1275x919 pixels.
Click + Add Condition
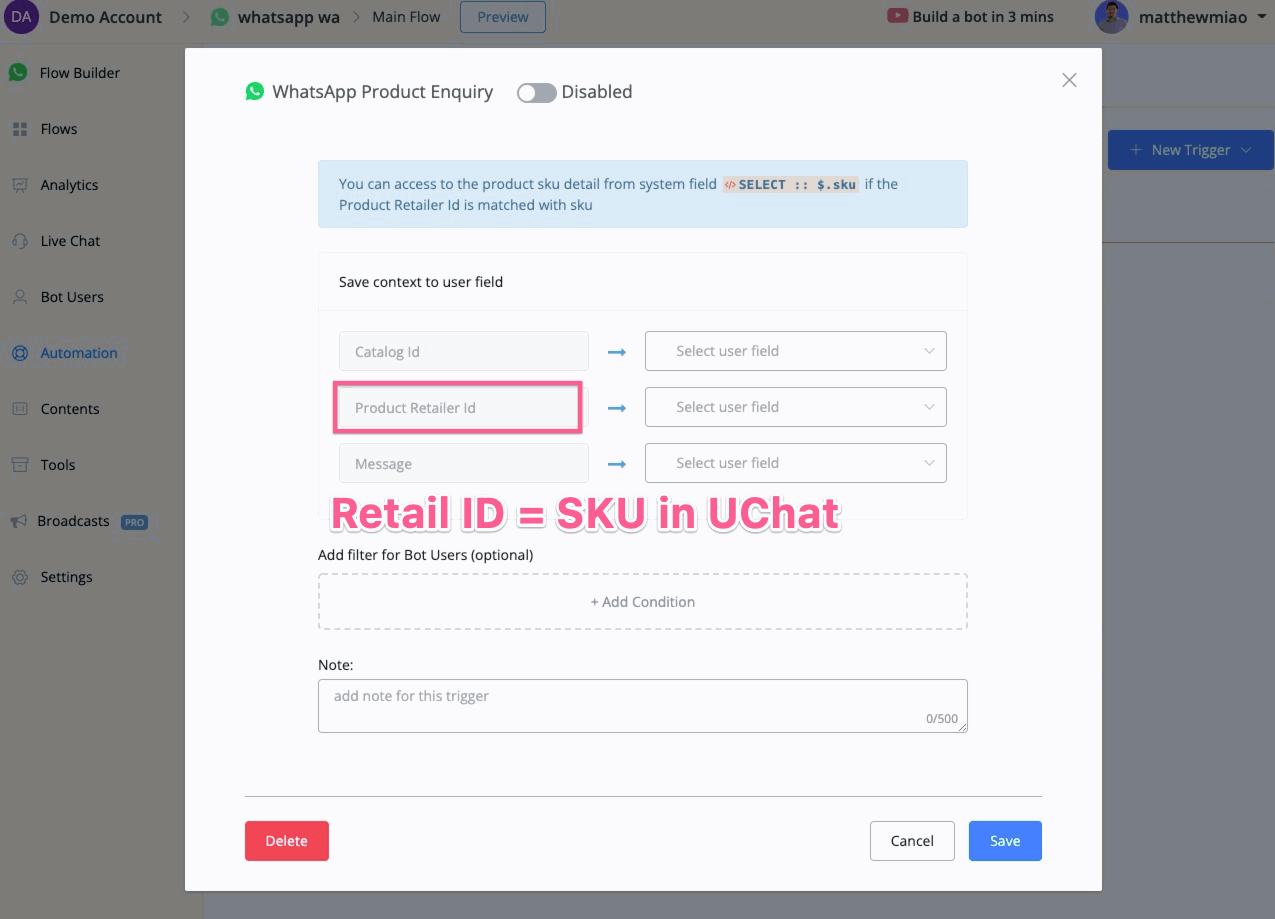643,602
